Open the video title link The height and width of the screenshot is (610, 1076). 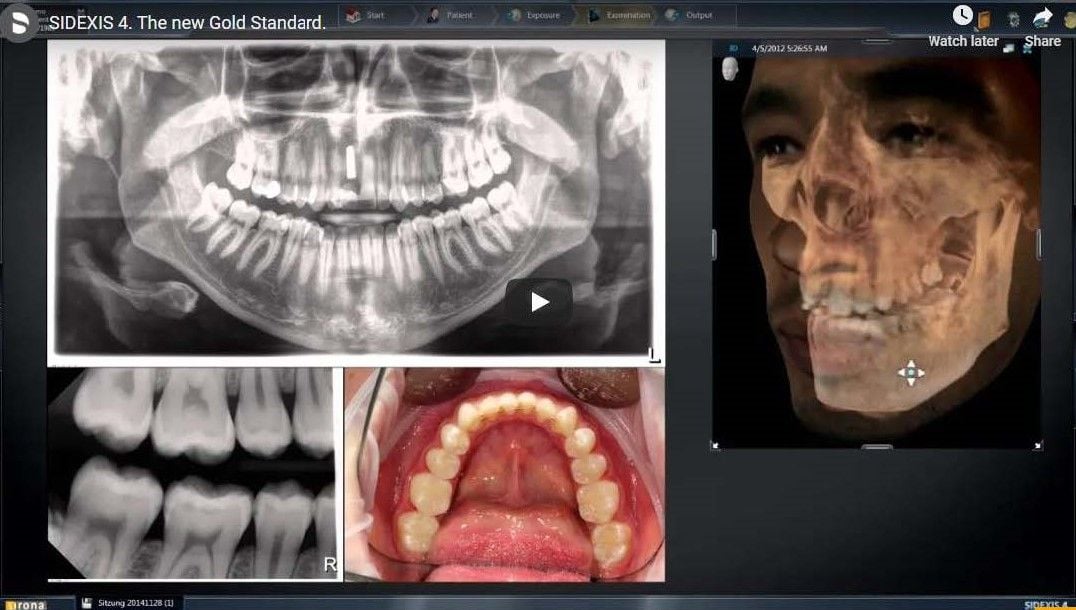187,23
